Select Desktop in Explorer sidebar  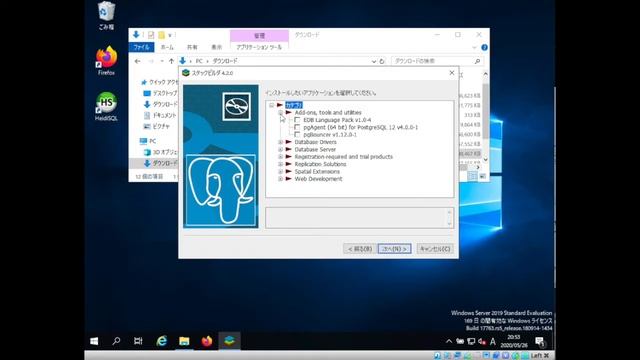161,93
